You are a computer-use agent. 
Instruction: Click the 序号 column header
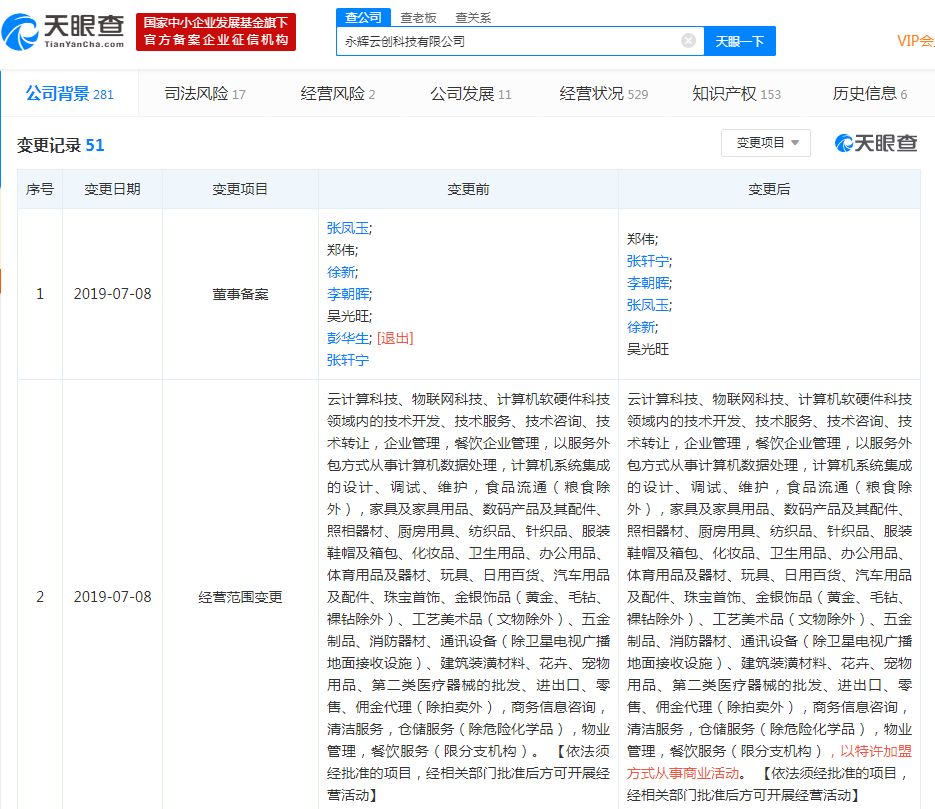[x=40, y=189]
